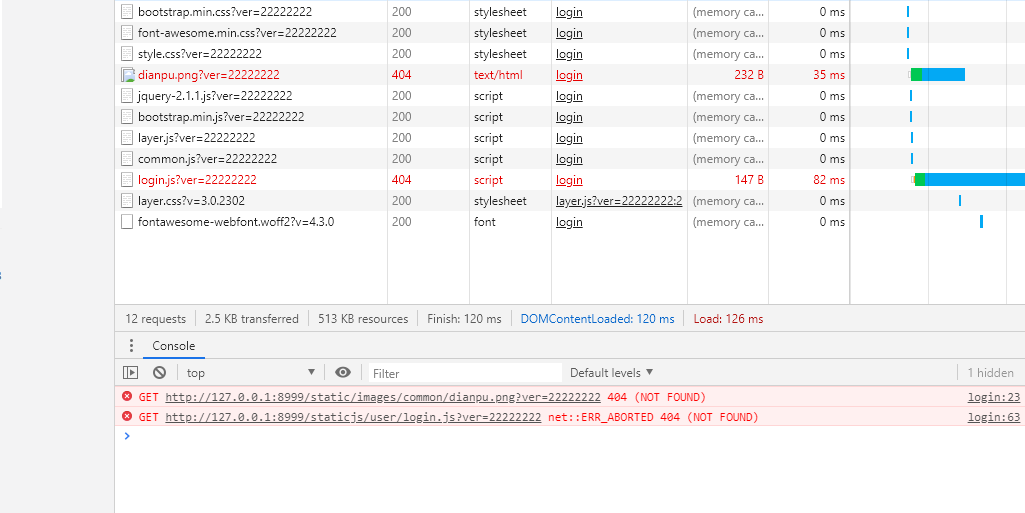The image size is (1025, 513).
Task: Click fontawesome-webfont waterfall marker
Action: (981, 222)
